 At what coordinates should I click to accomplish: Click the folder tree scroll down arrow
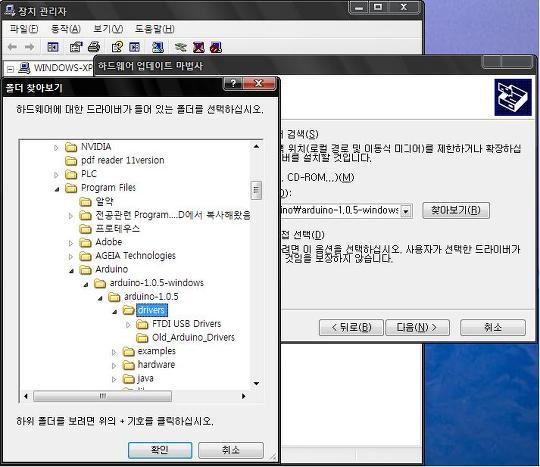pos(256,384)
